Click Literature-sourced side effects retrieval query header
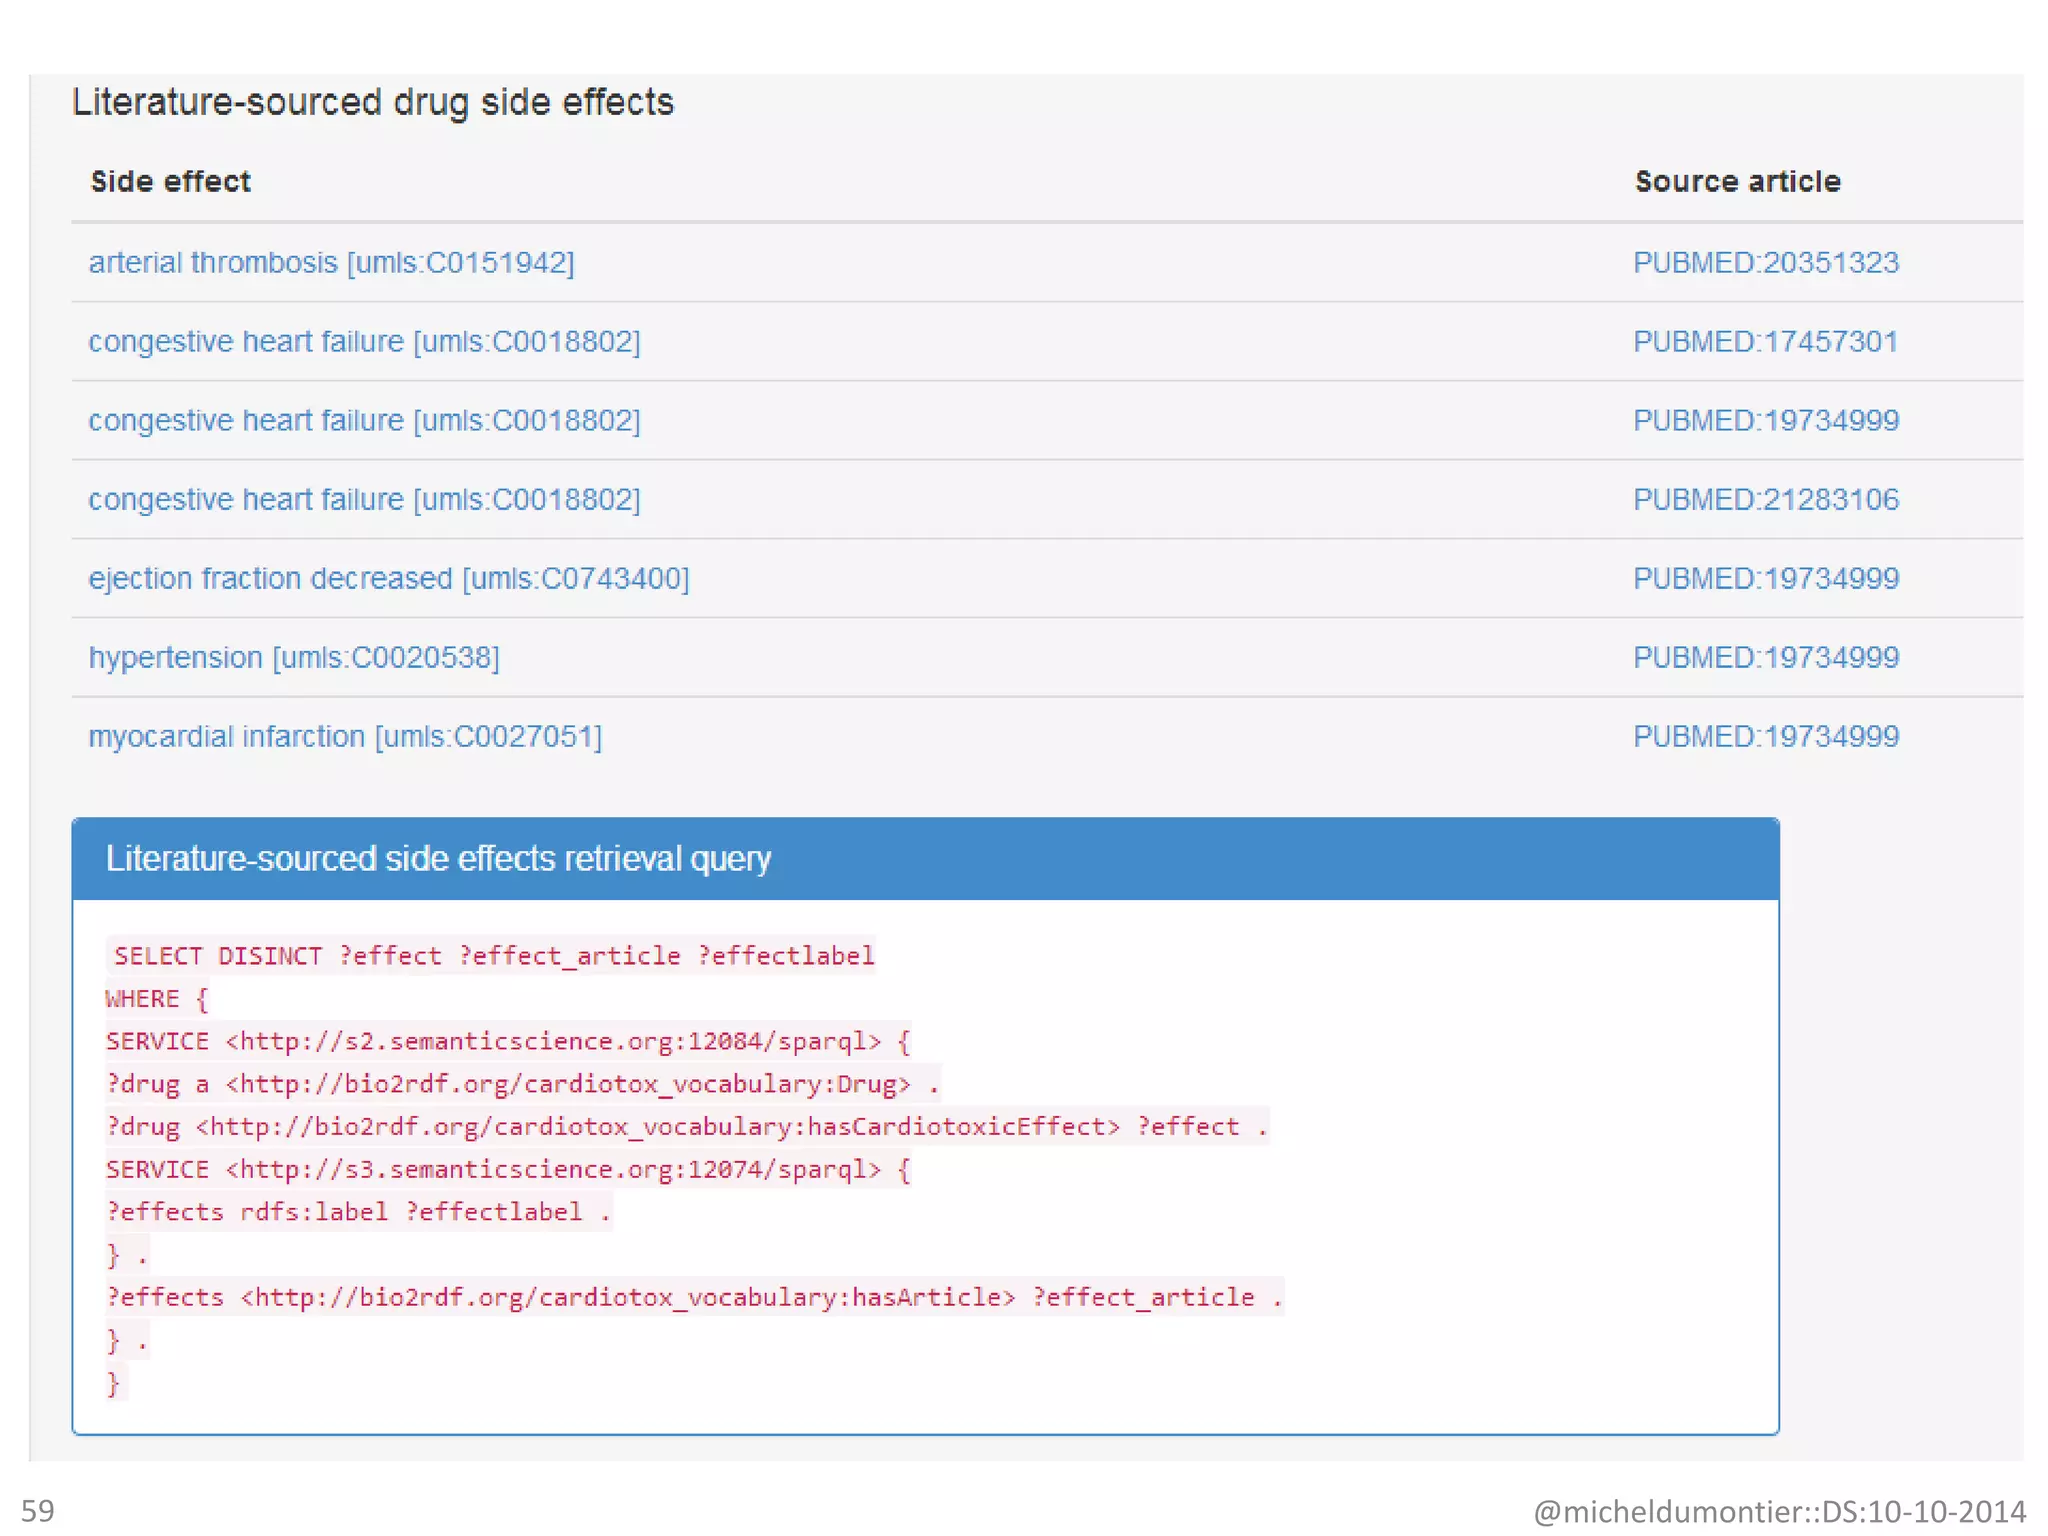 (x=438, y=859)
